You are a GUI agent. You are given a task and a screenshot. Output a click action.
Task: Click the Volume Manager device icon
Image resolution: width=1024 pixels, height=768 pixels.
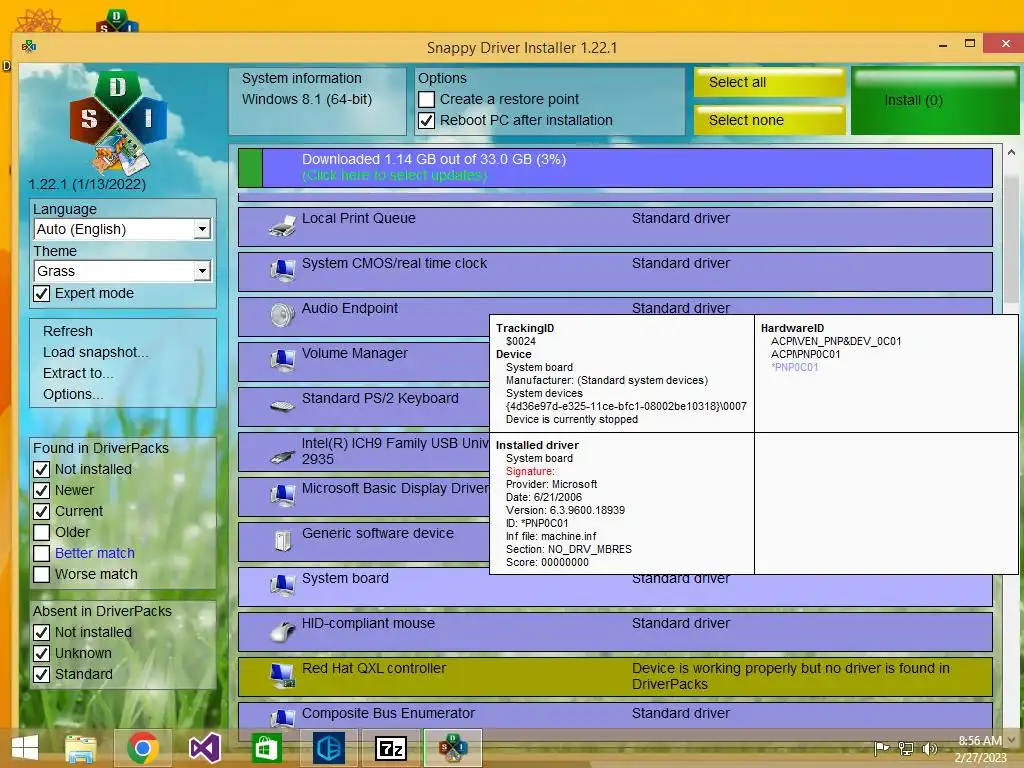[x=282, y=360]
